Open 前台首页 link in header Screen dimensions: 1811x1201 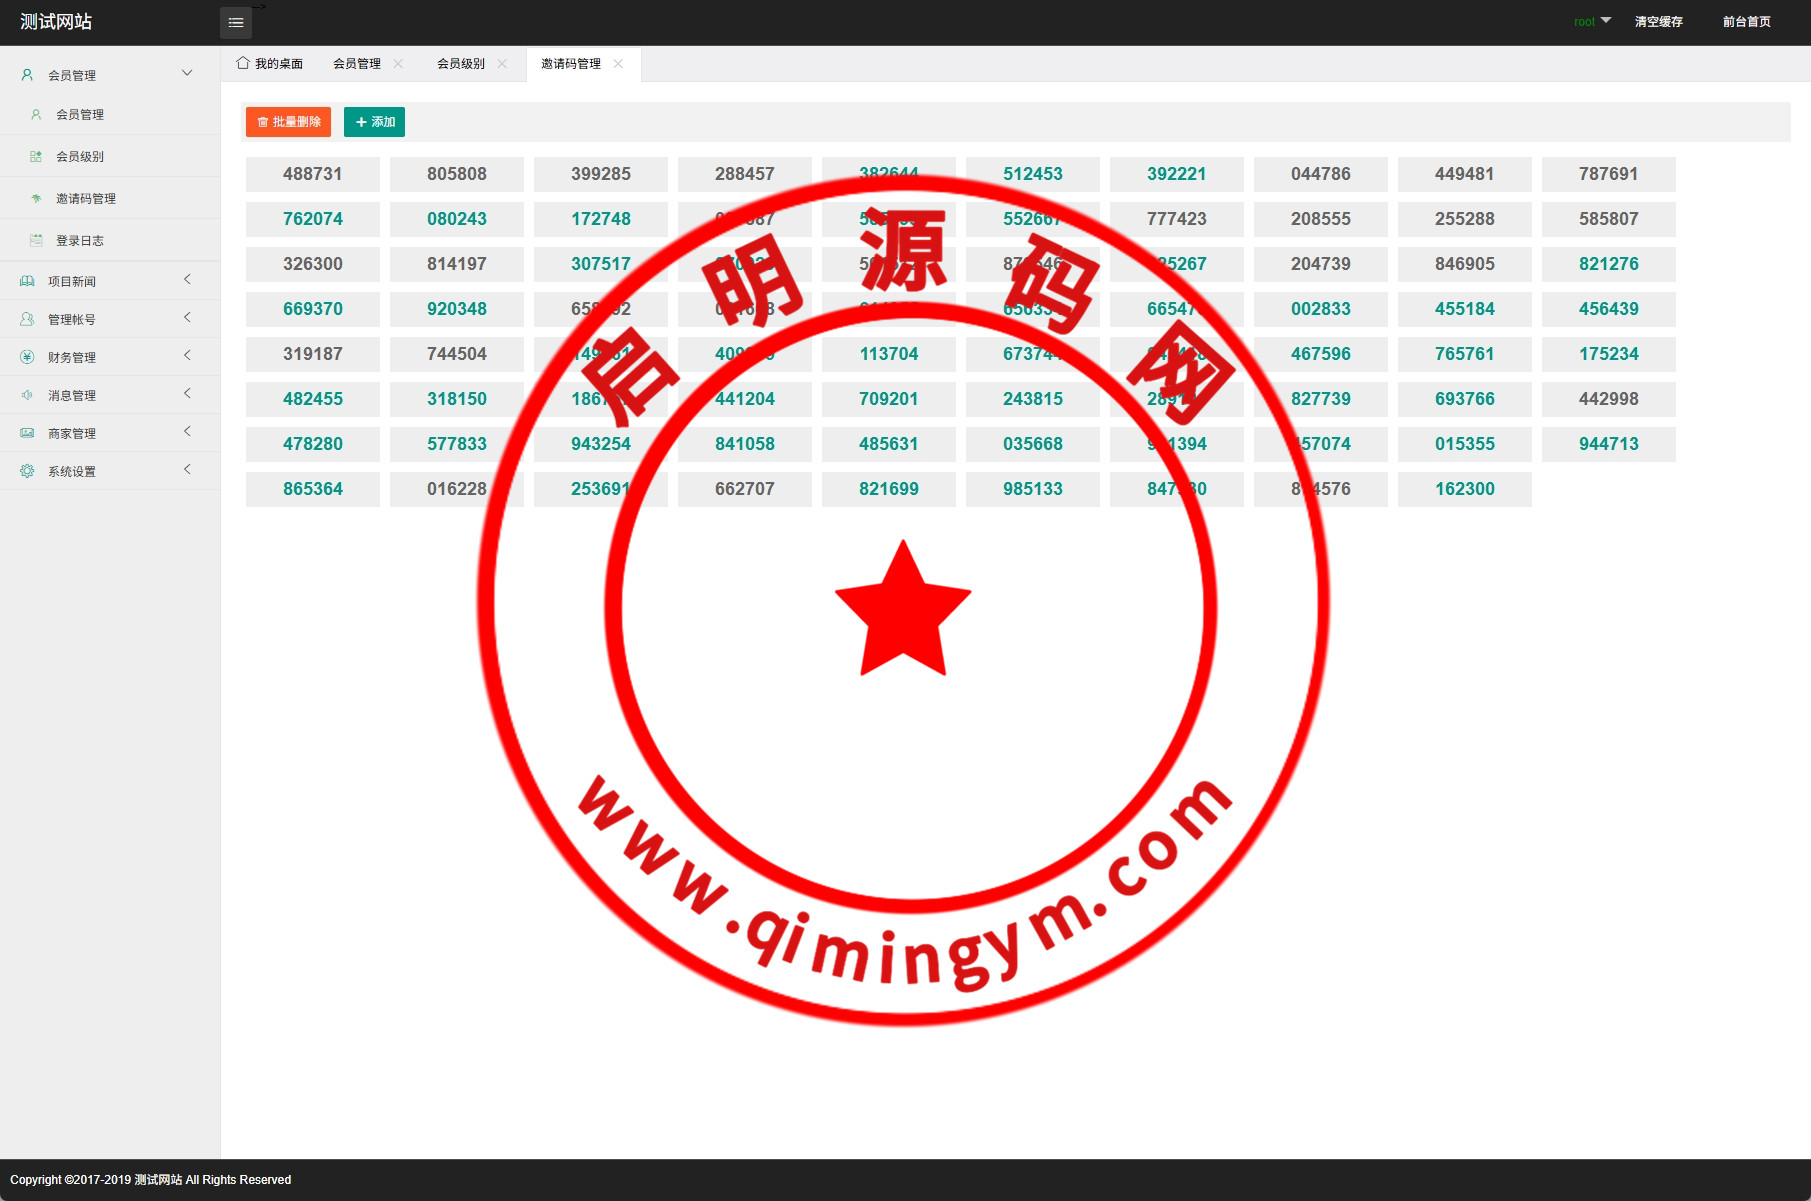click(x=1746, y=22)
